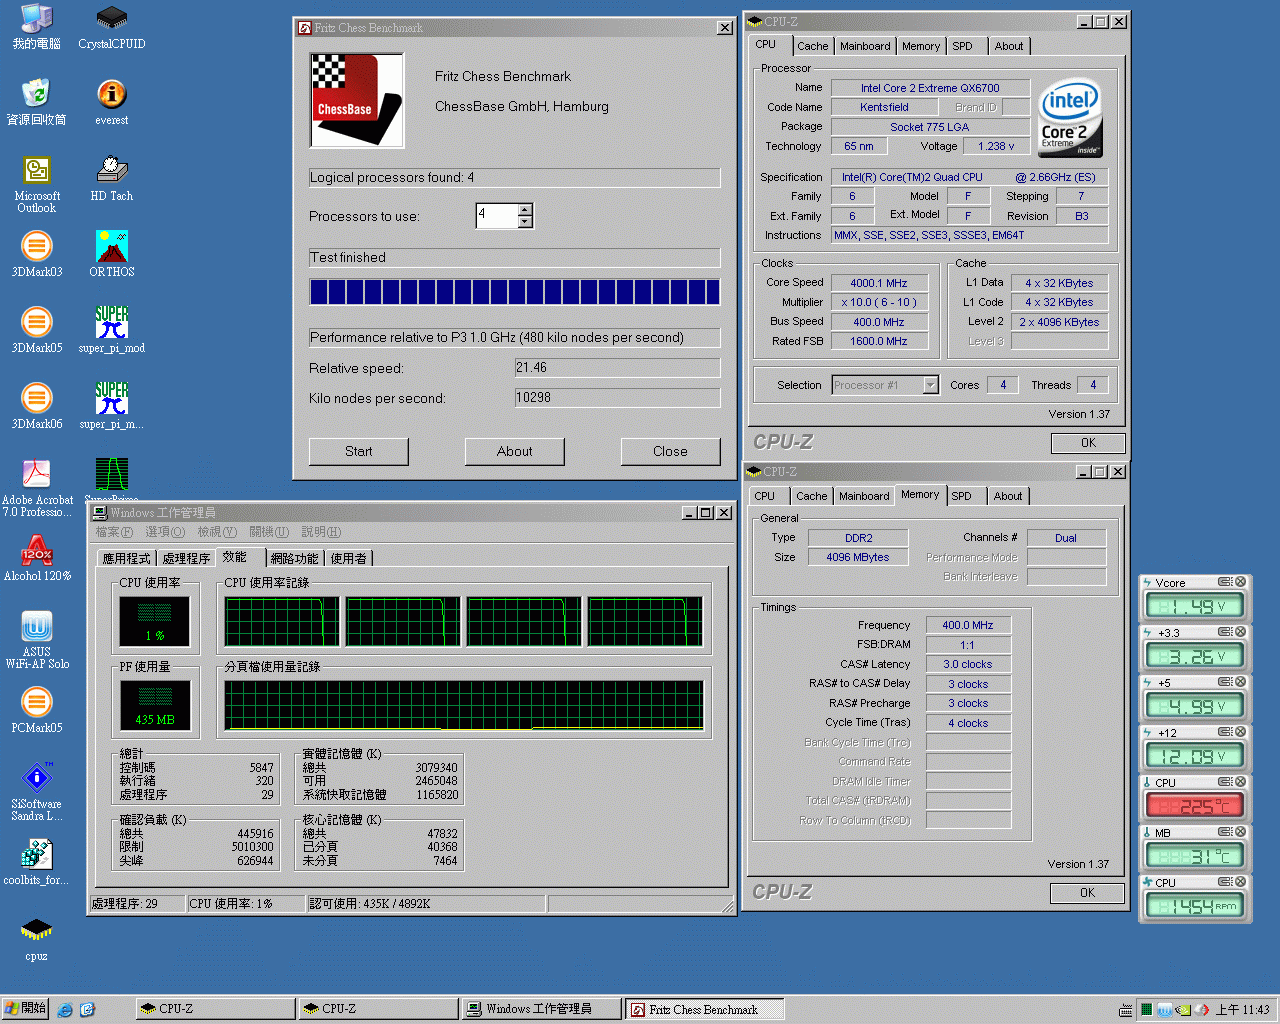Open the Microsoft Outlook desktop icon
Image resolution: width=1280 pixels, height=1024 pixels.
tap(37, 185)
